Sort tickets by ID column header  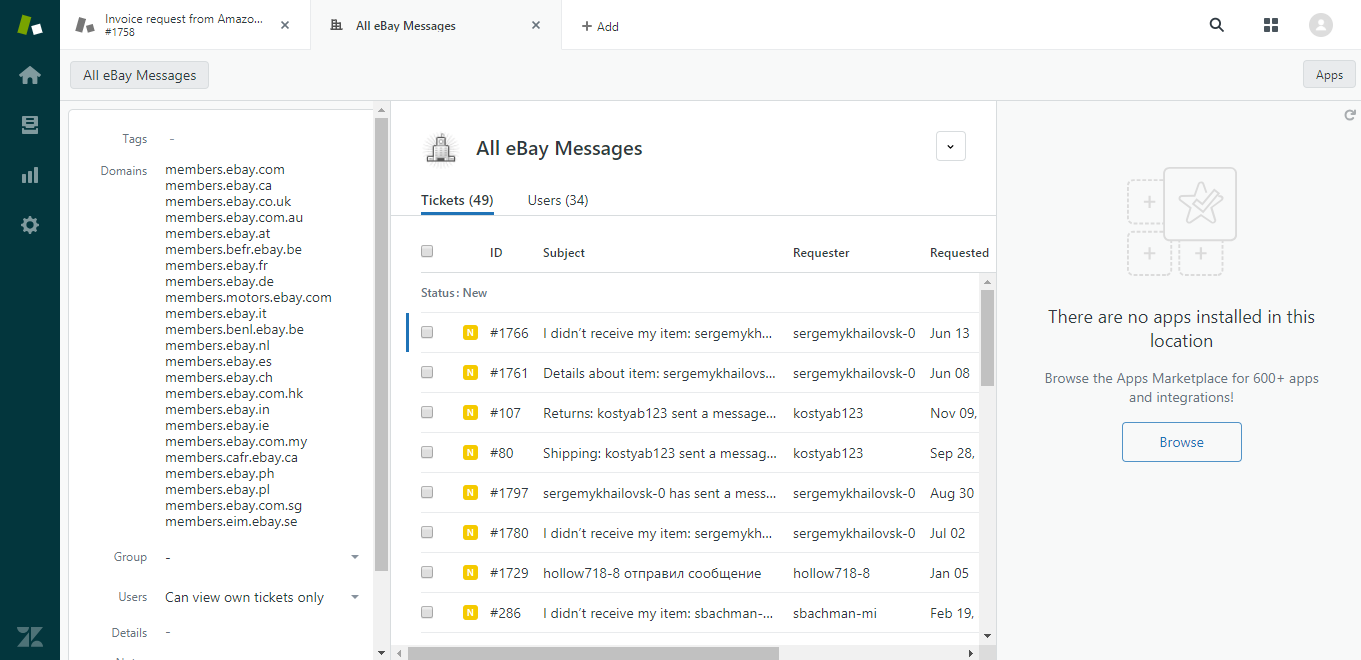(496, 253)
